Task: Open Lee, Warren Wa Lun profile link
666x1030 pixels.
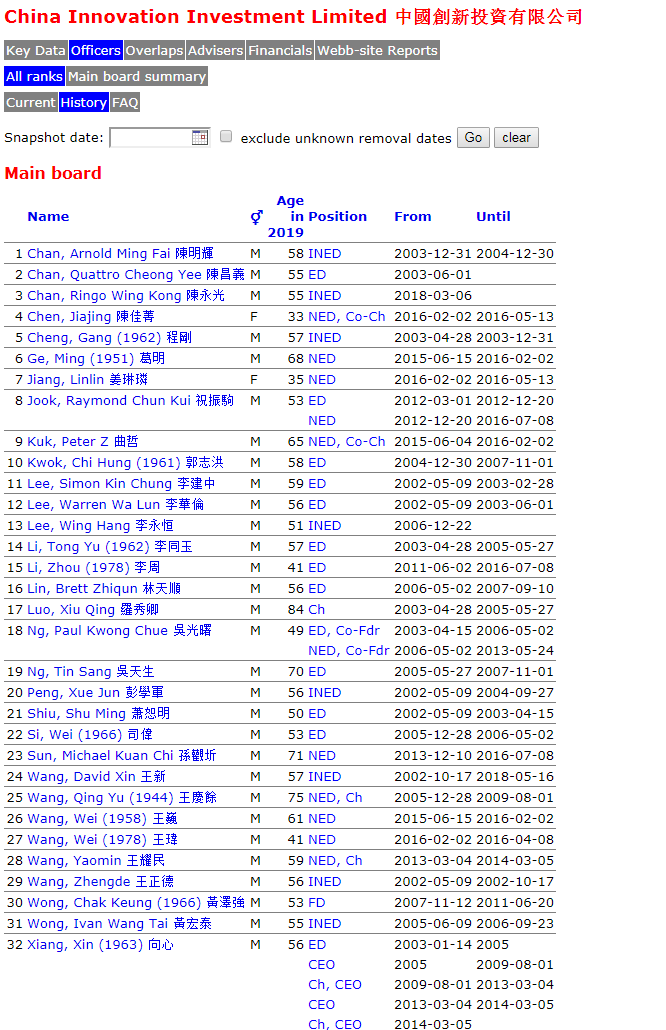Action: [x=116, y=504]
